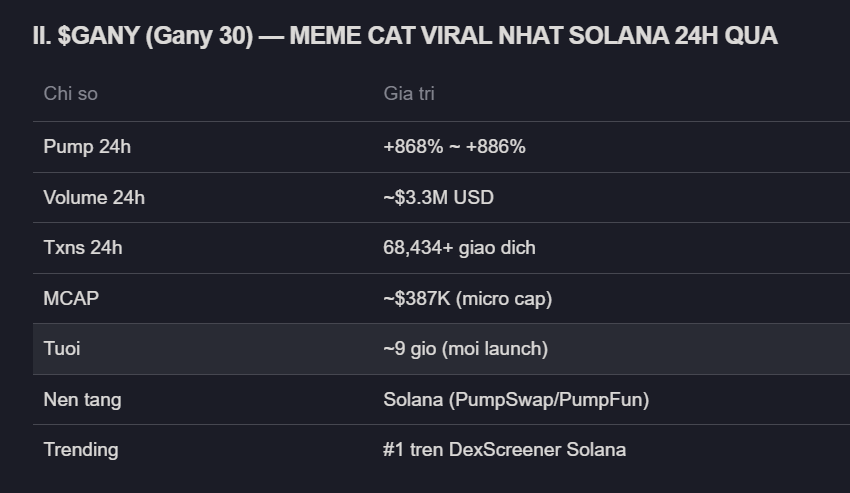Click the '#1' rank in the Trending row
Viewport: 850px width, 493px height.
[392, 450]
